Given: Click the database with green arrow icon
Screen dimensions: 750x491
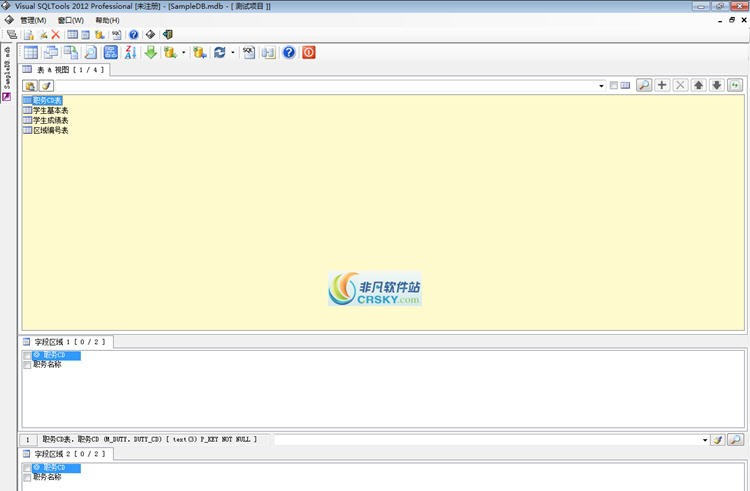Looking at the screenshot, I should coord(170,53).
